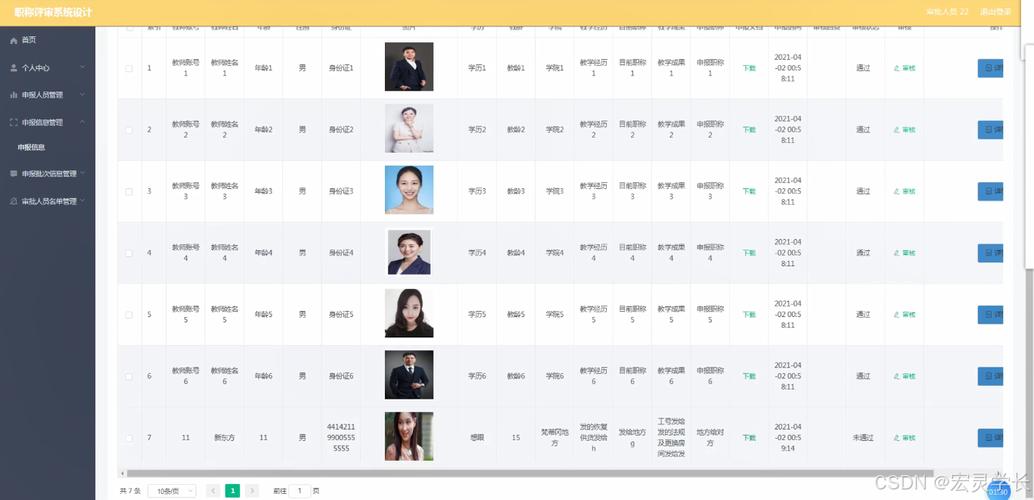Image resolution: width=1034 pixels, height=500 pixels.
Task: Click the 下载 link in row 3
Action: click(748, 191)
